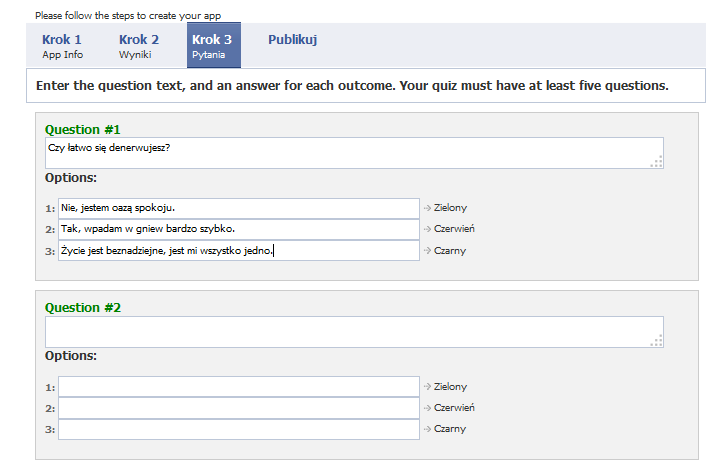Click the Question #2 text area
Viewport: 722px width, 468px height.
[x=354, y=332]
